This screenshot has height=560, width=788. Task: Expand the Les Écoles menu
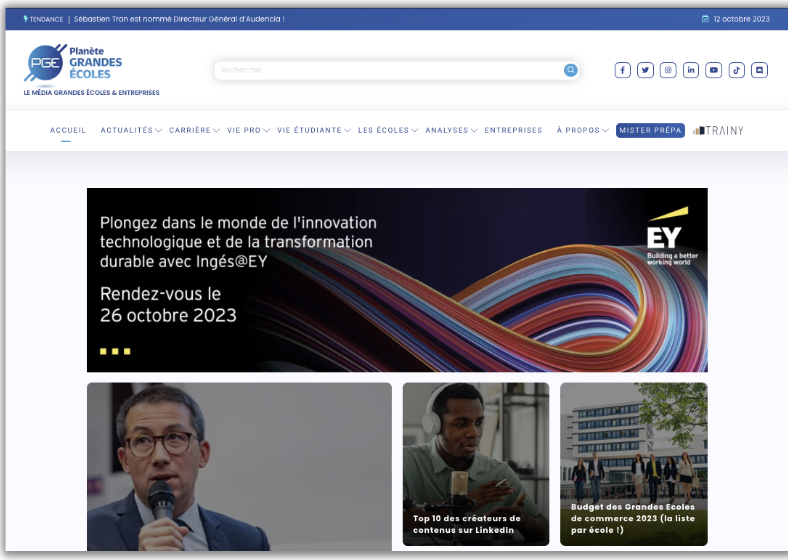(x=387, y=130)
